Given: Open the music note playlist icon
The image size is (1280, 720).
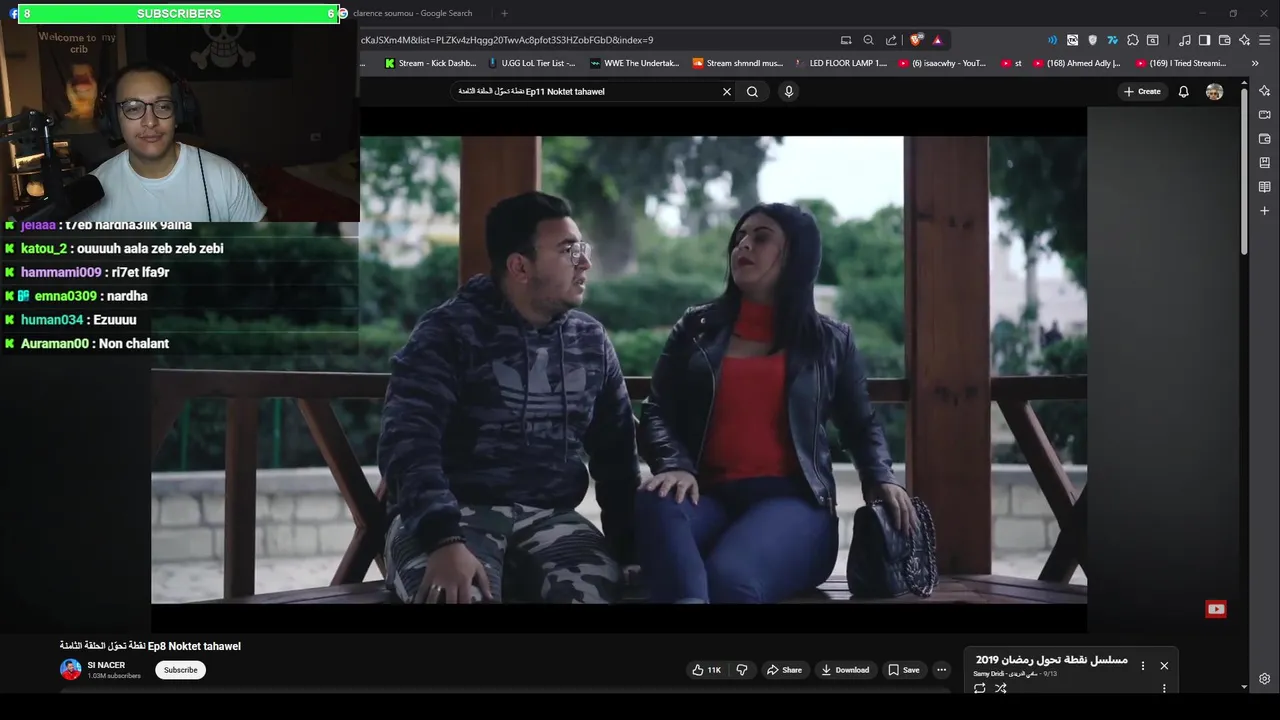Looking at the screenshot, I should (x=1185, y=40).
